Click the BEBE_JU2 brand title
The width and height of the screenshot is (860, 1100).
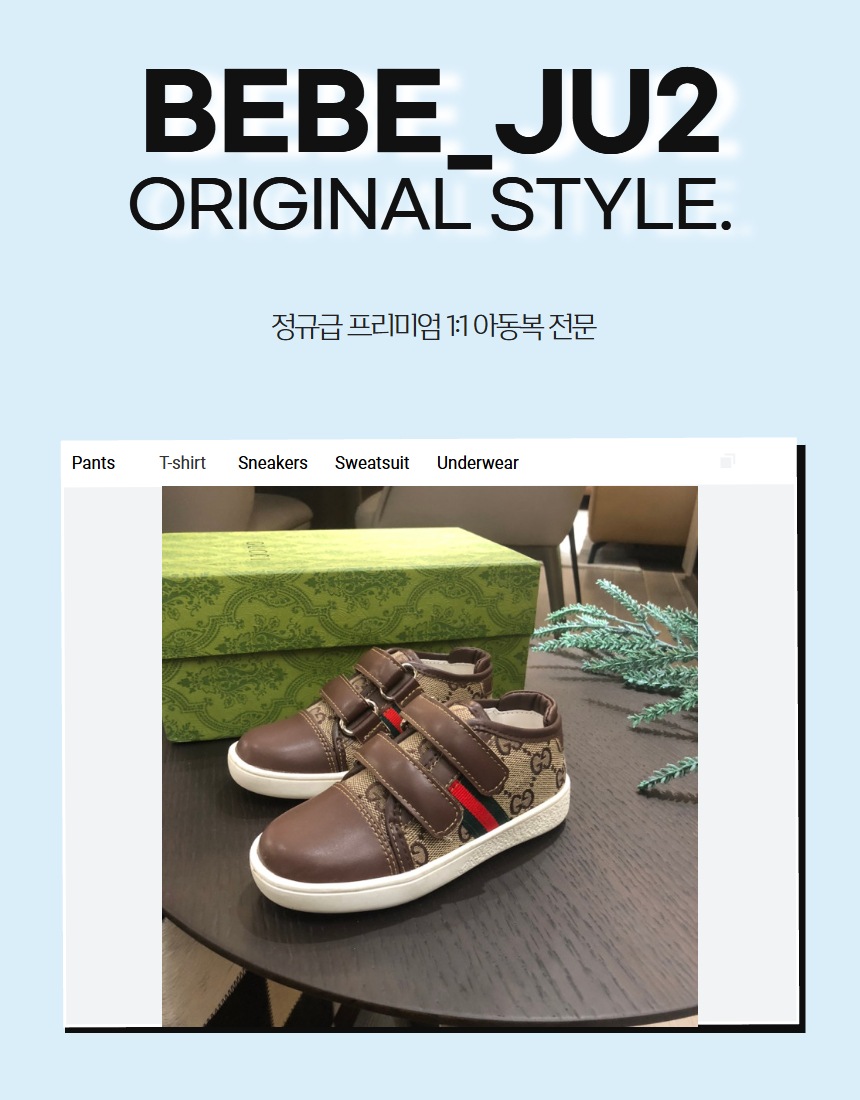pyautogui.click(x=431, y=112)
